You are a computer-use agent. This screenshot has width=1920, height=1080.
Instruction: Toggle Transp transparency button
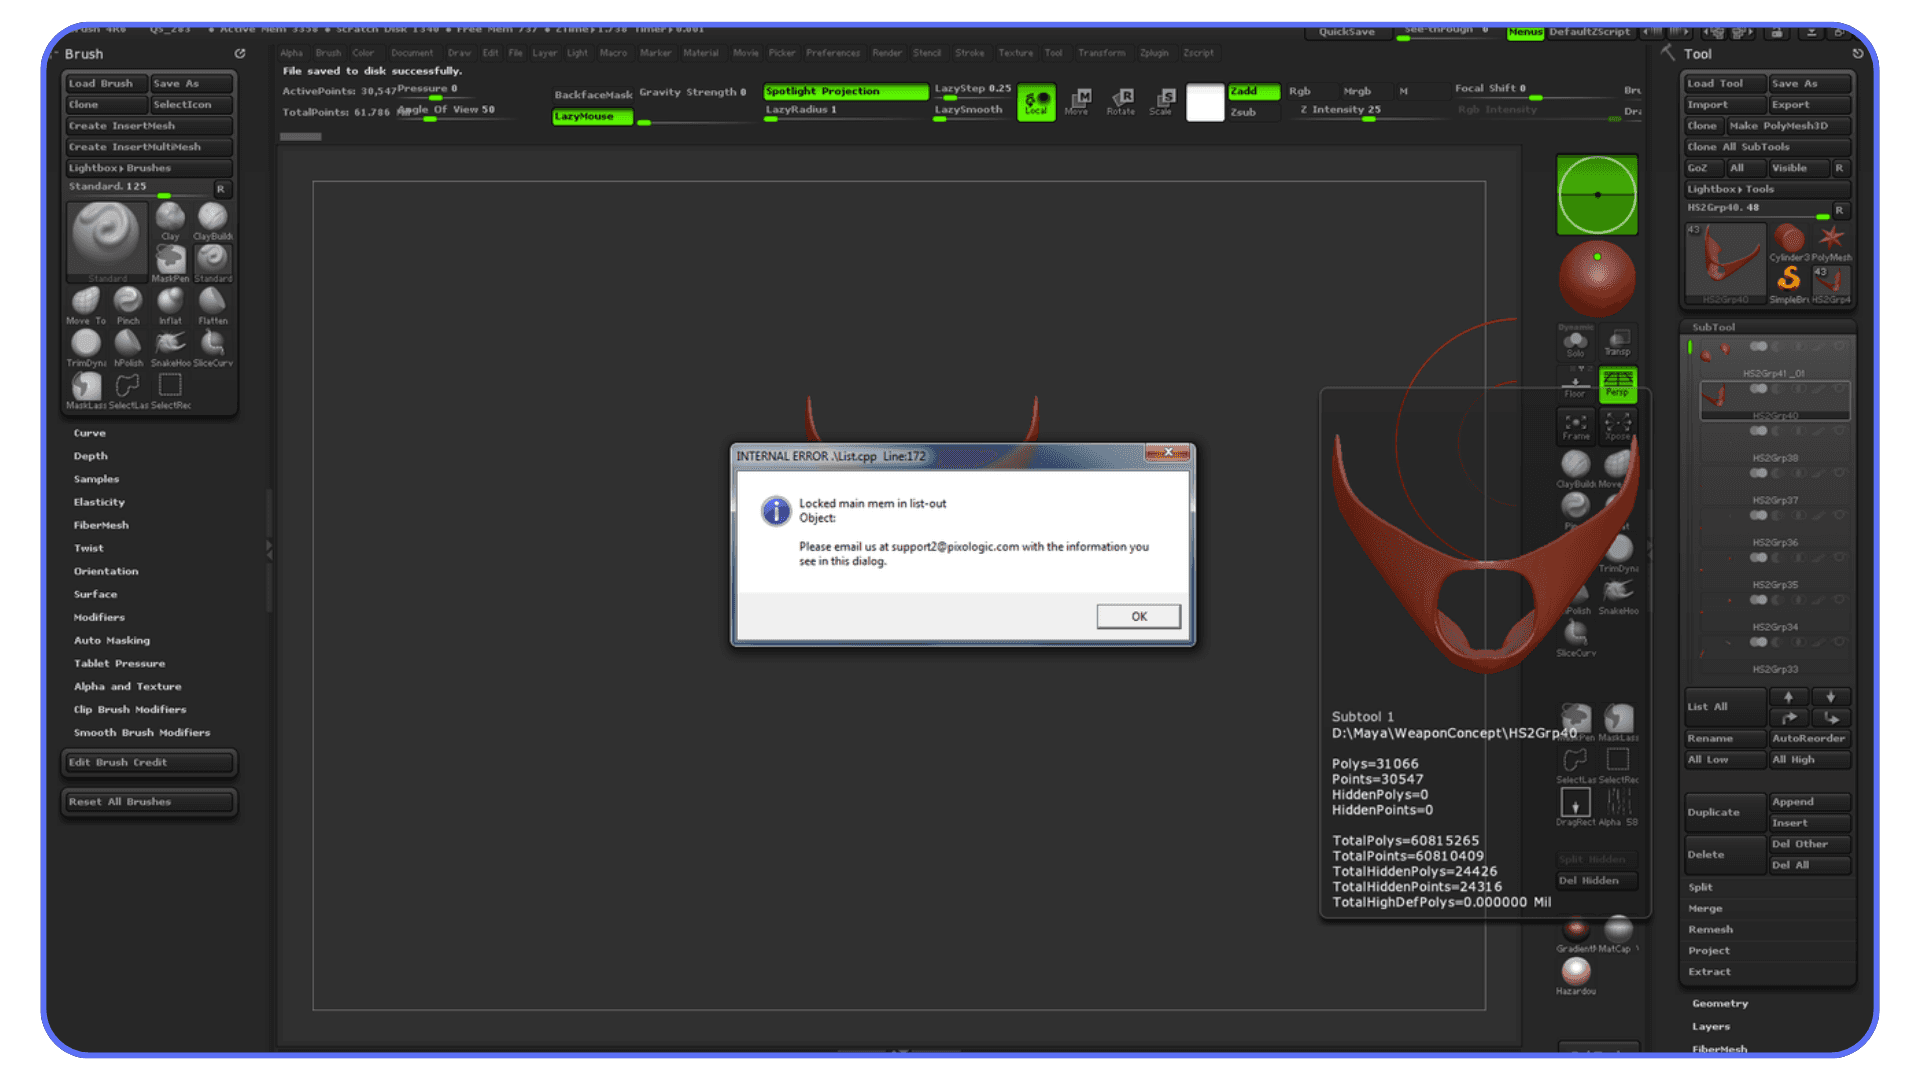[x=1617, y=341]
